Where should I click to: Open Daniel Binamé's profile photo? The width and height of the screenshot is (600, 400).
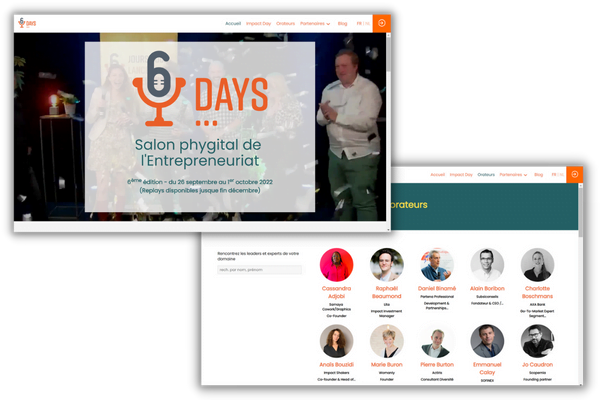[x=437, y=264]
